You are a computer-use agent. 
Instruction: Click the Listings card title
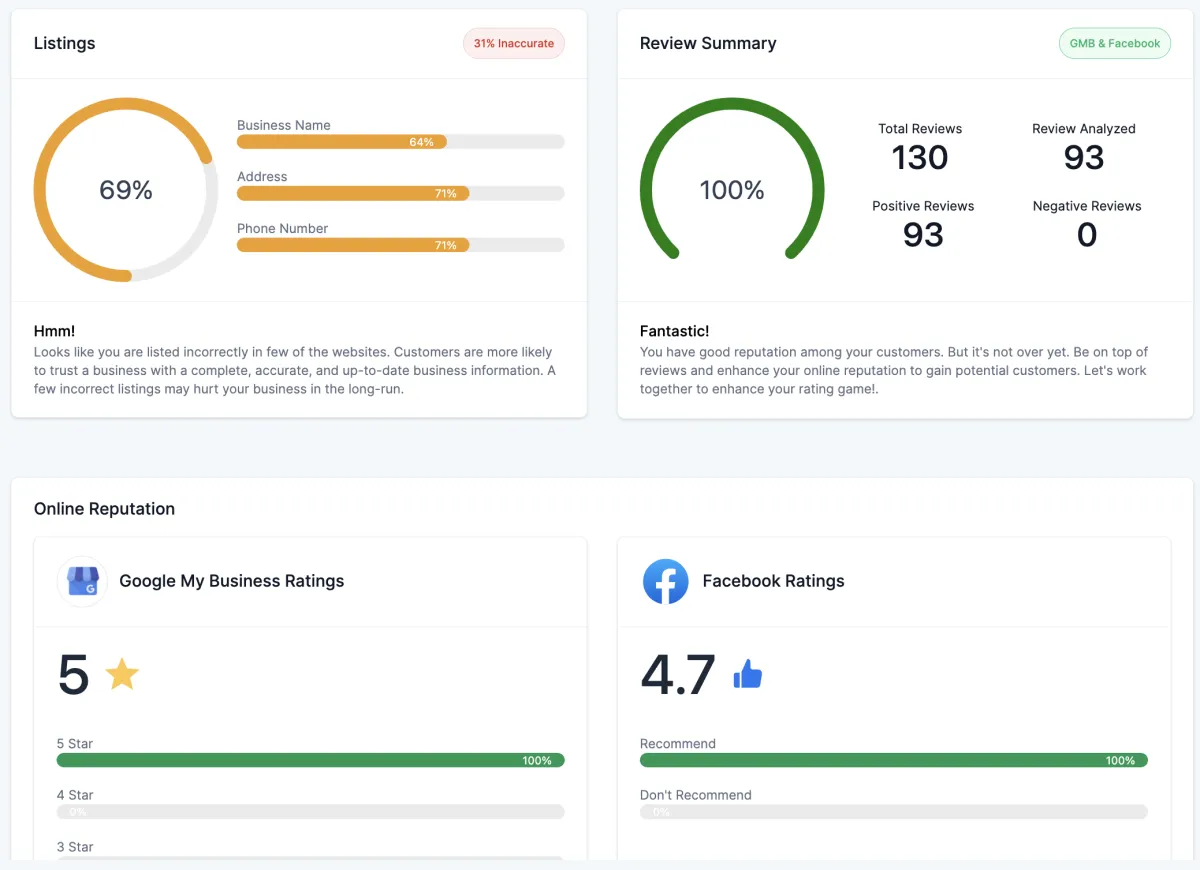click(65, 43)
